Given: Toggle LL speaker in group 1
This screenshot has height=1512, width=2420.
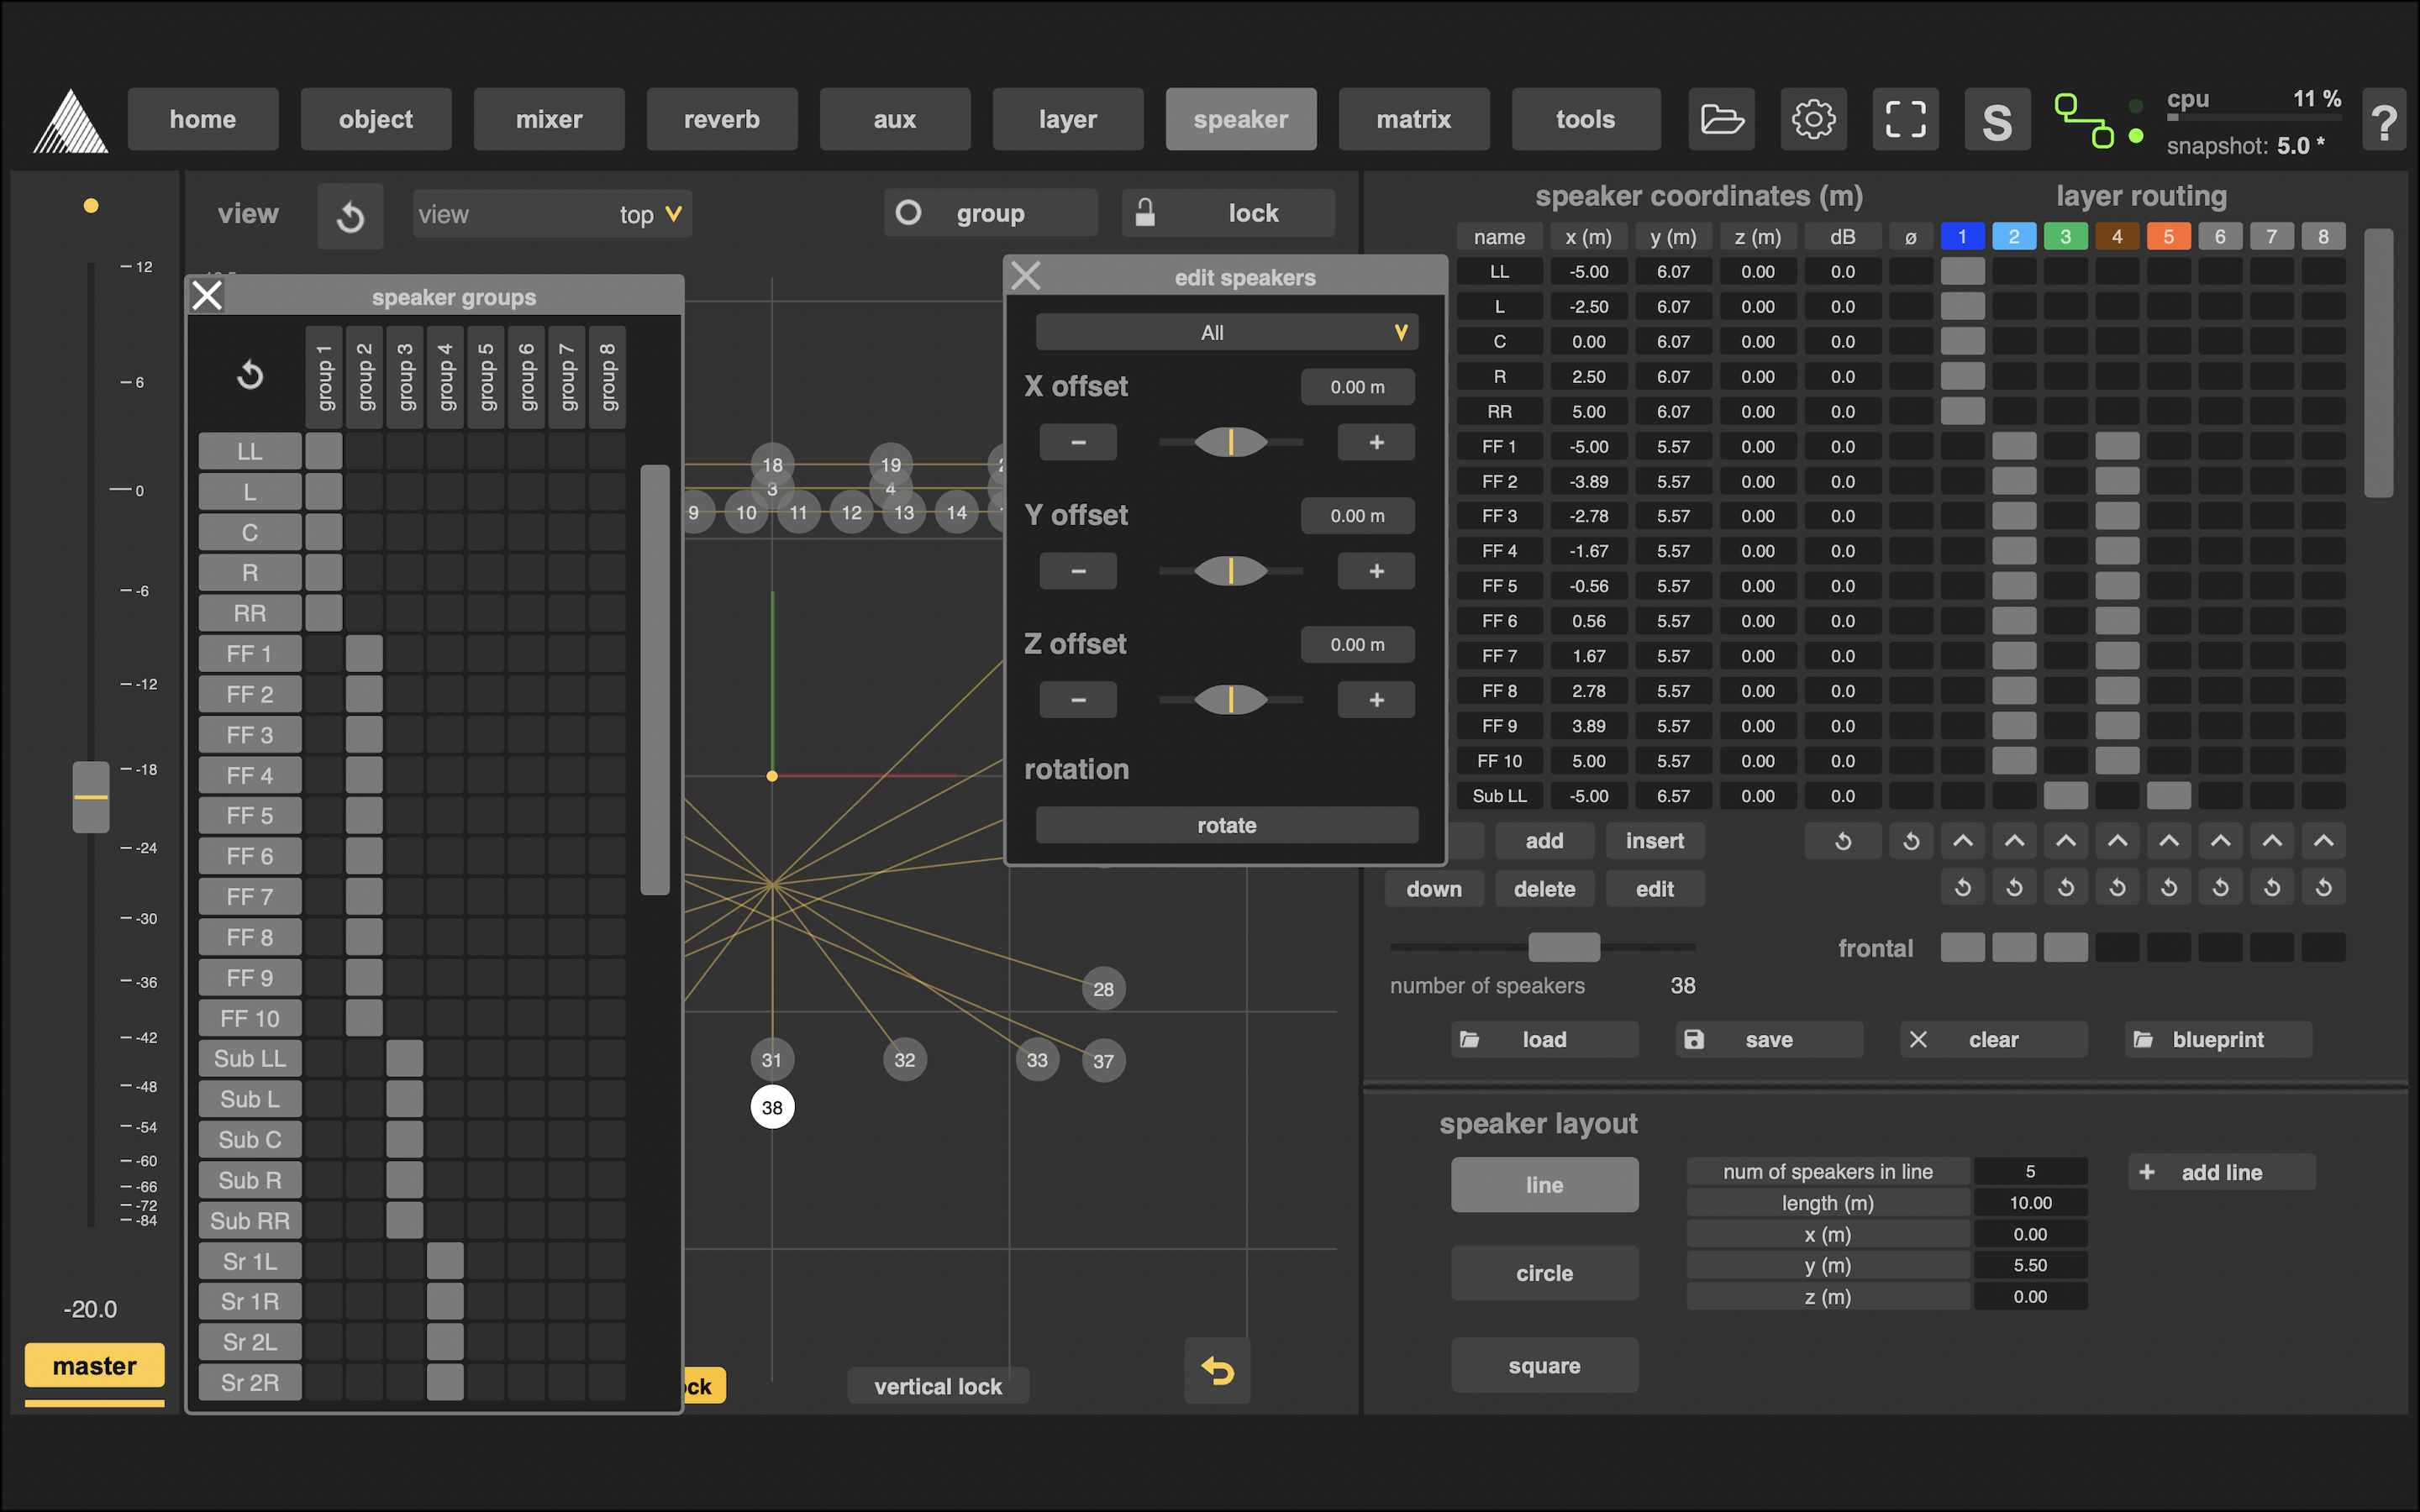Looking at the screenshot, I should coord(323,451).
